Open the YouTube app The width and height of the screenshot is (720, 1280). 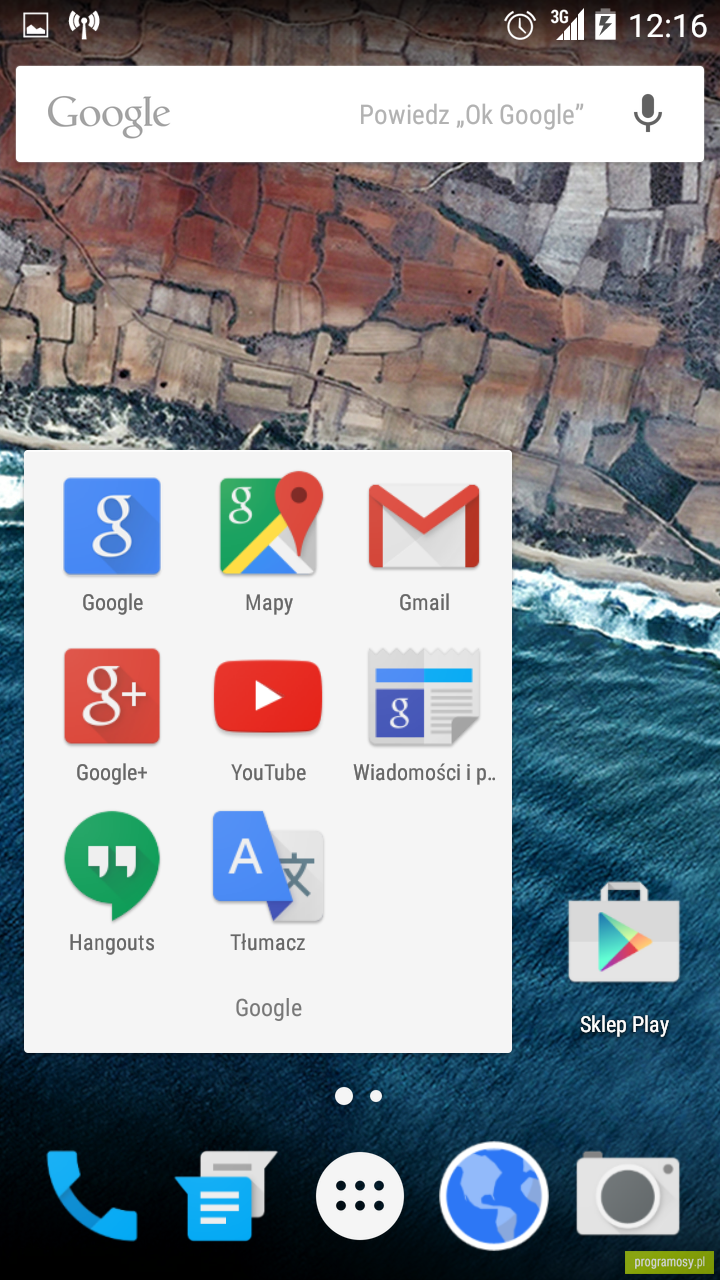(x=268, y=697)
